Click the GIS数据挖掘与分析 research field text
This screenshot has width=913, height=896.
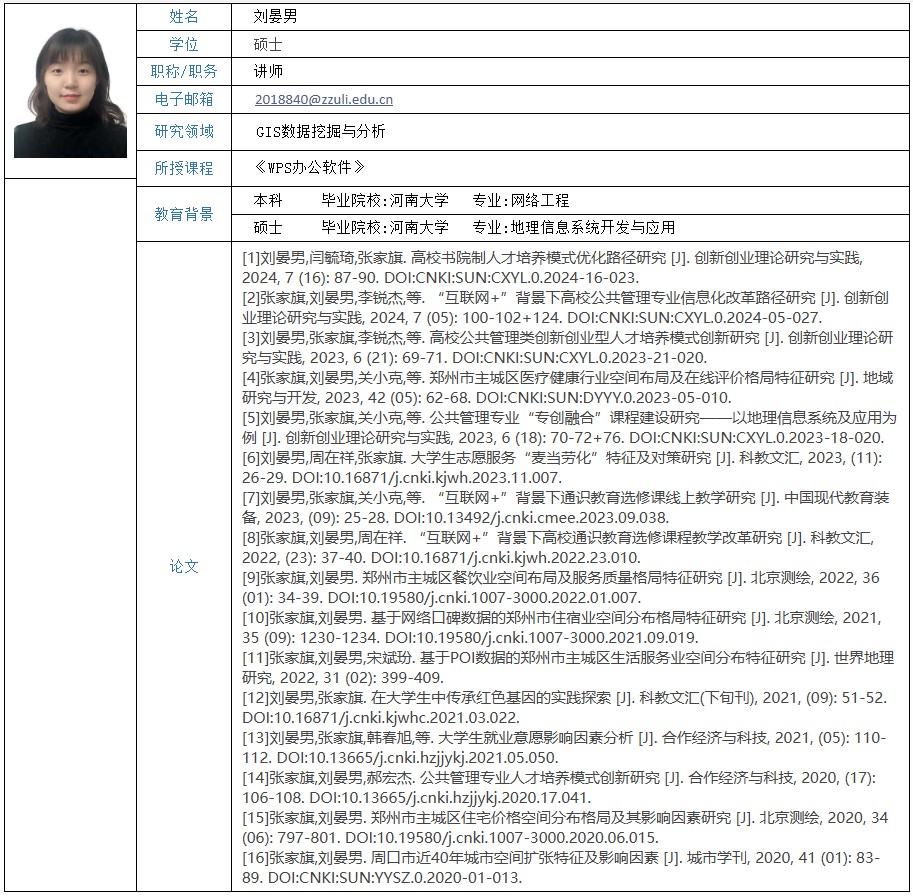(x=320, y=131)
